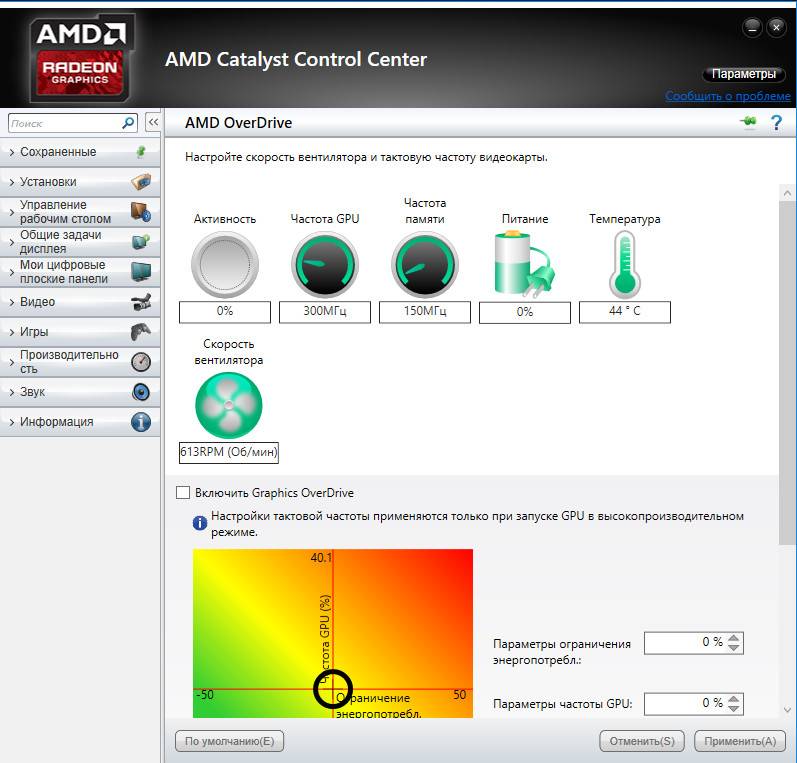The image size is (797, 763).
Task: Click the Игры gamepad icon
Action: pyautogui.click(x=141, y=331)
